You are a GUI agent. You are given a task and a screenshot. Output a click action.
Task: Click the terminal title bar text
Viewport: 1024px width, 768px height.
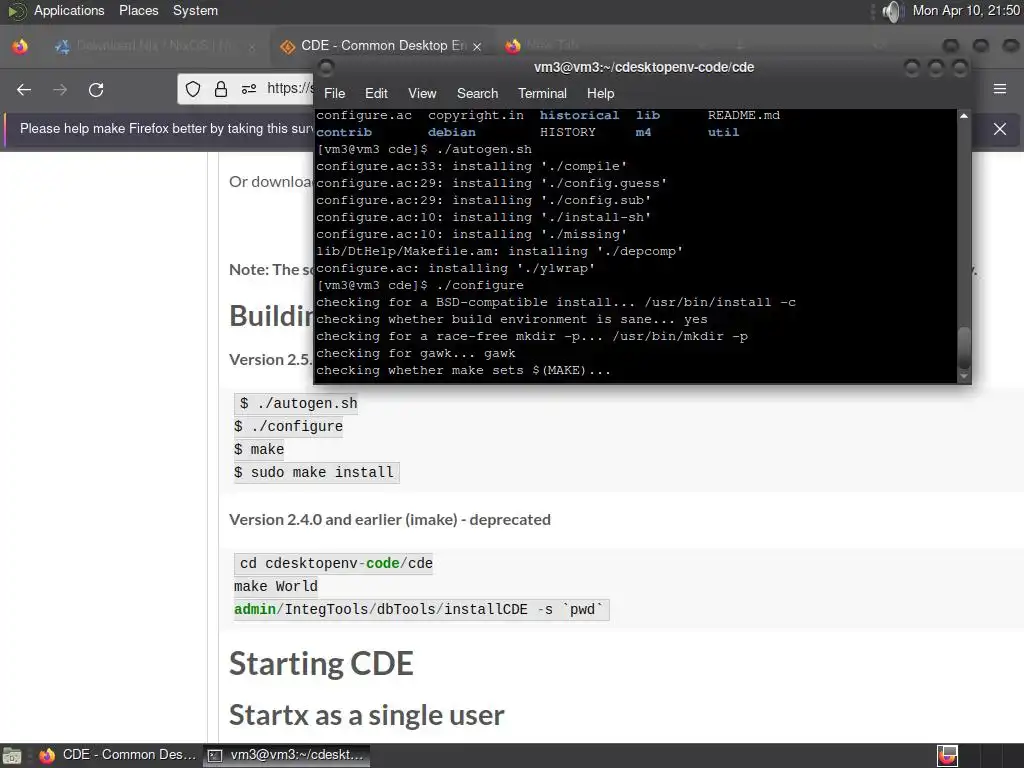pyautogui.click(x=643, y=67)
